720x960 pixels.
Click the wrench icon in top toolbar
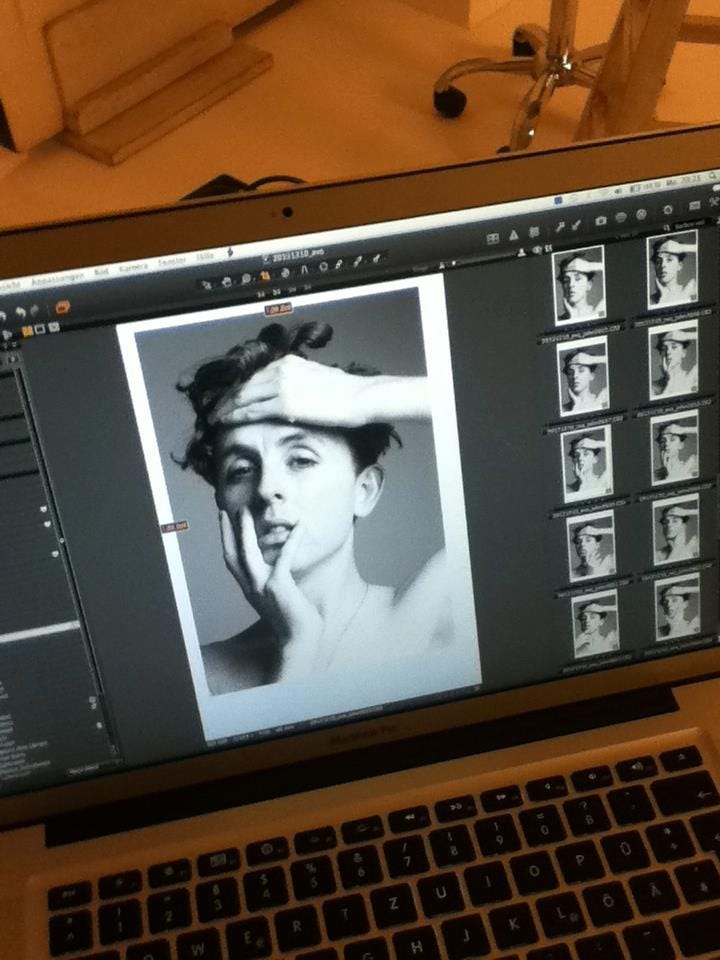[560, 227]
